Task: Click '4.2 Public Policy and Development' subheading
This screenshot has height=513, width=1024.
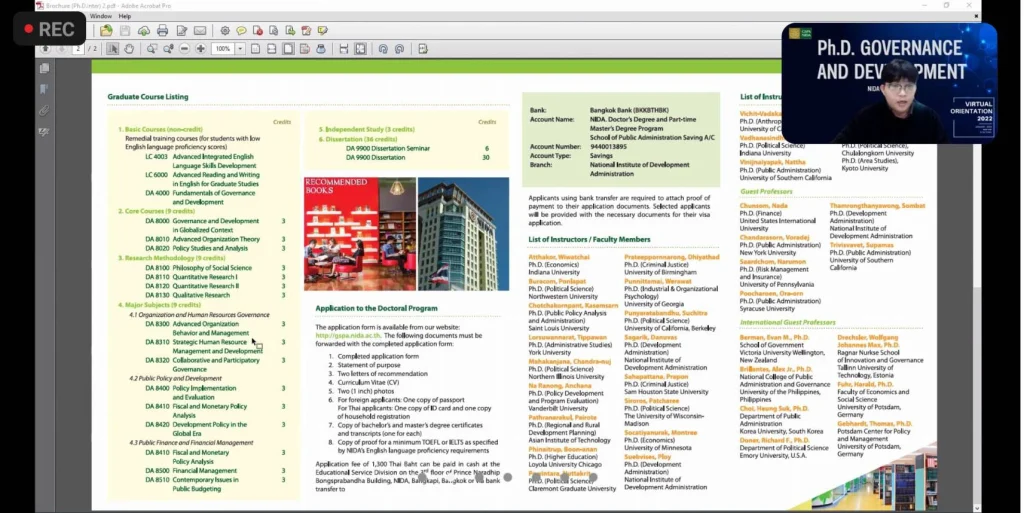Action: (175, 379)
